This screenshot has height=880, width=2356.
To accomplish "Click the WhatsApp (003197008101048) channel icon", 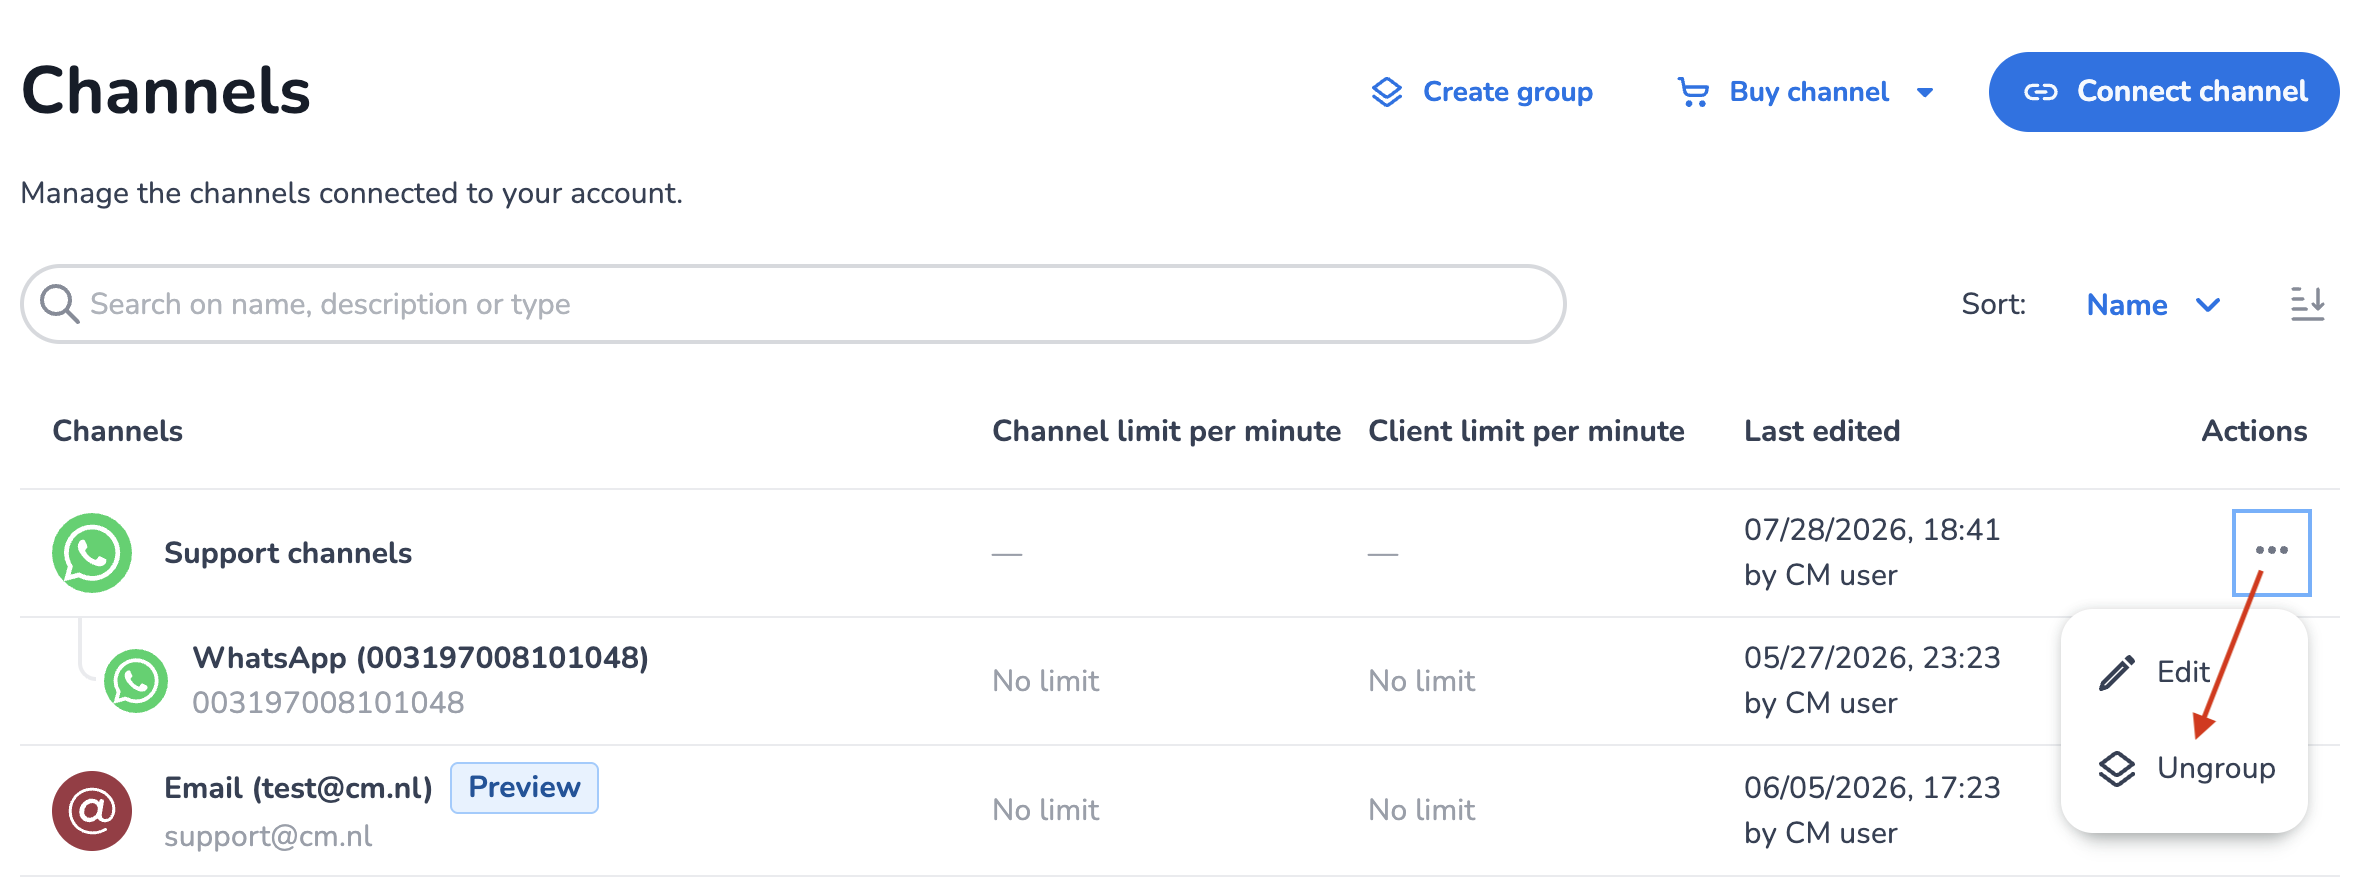I will pyautogui.click(x=136, y=681).
